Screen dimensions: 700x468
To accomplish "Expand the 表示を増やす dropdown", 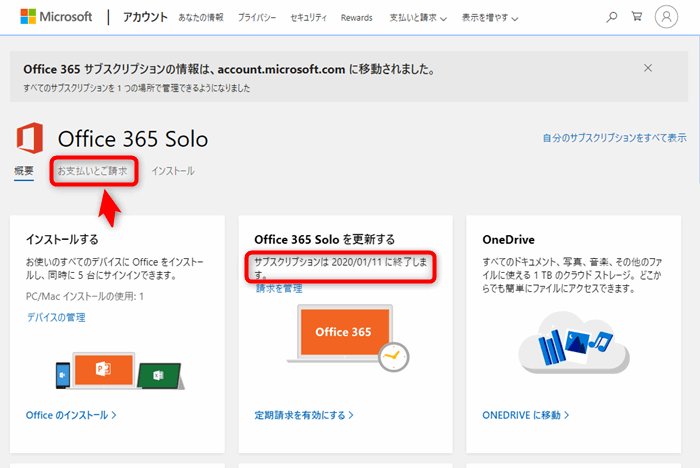I will pyautogui.click(x=490, y=18).
